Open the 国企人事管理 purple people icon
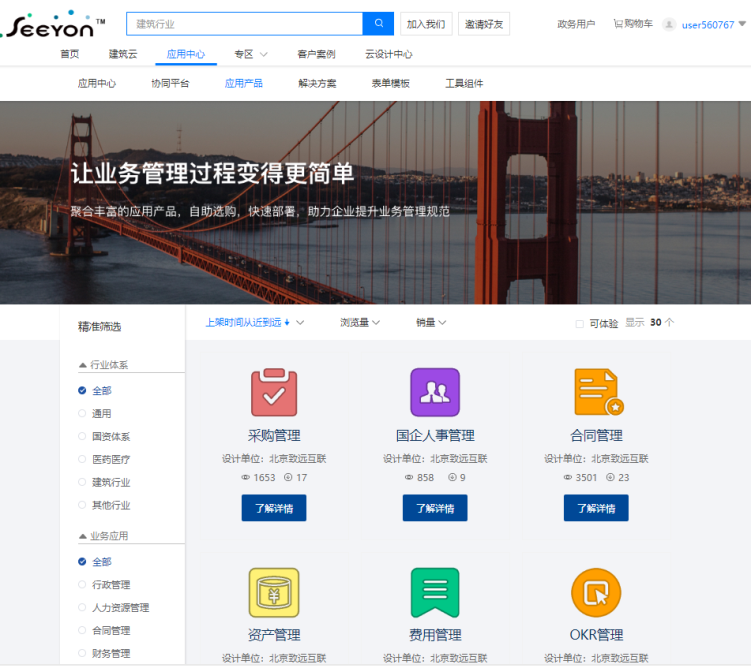Screen dimensions: 751x668 [435, 392]
